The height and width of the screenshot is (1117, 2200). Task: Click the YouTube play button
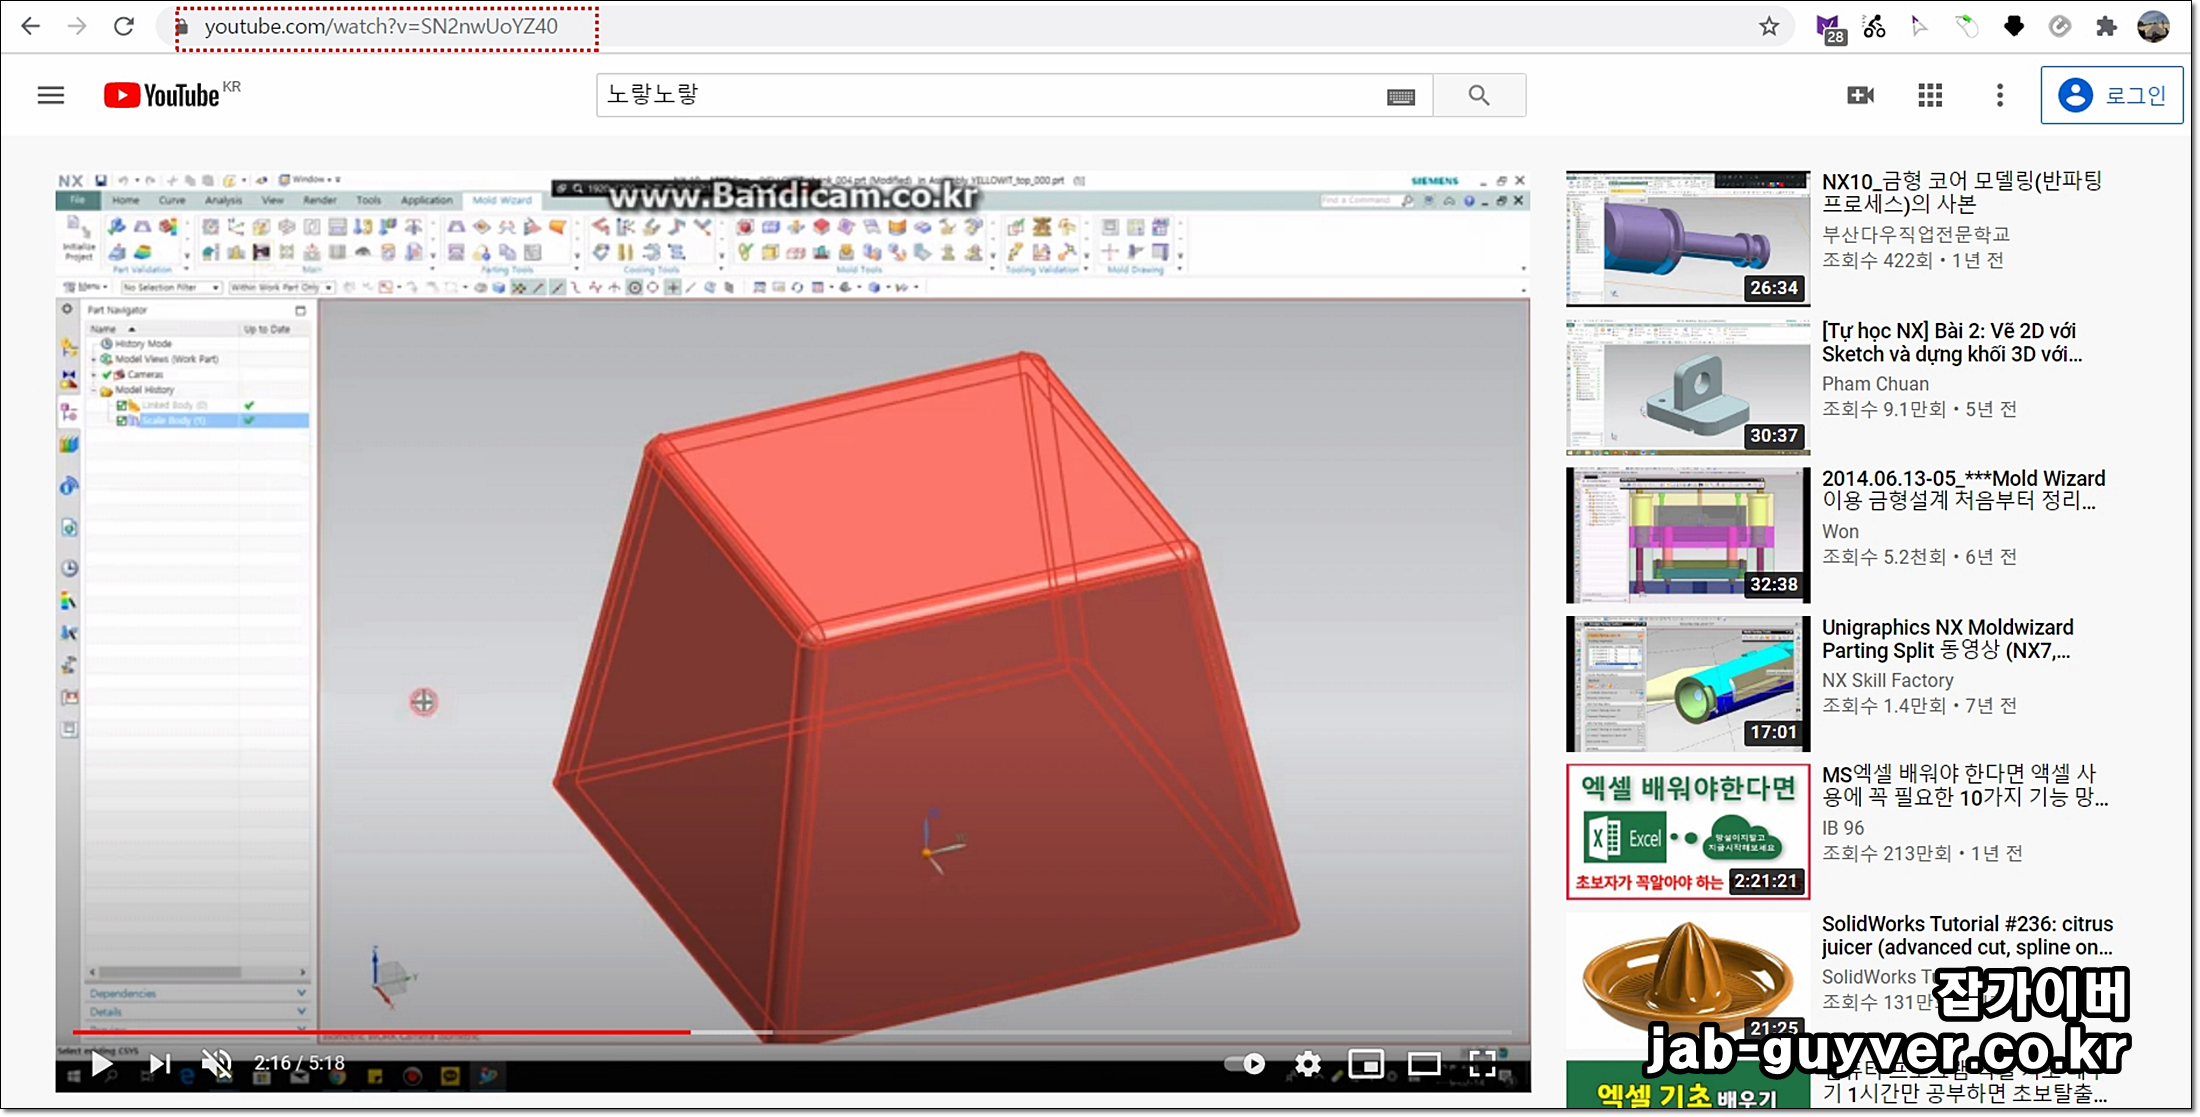click(101, 1063)
